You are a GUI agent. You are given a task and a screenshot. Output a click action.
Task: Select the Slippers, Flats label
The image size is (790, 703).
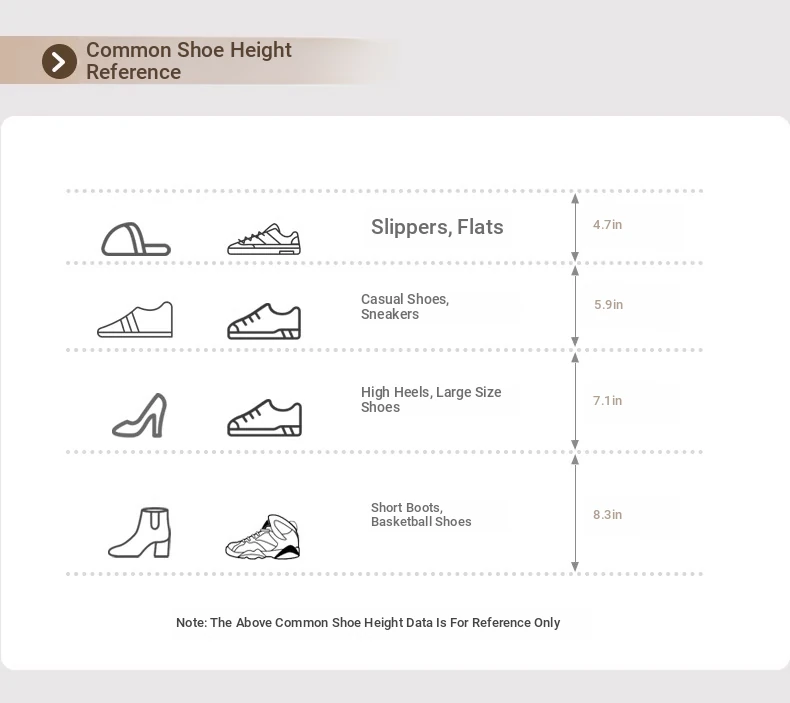437,227
